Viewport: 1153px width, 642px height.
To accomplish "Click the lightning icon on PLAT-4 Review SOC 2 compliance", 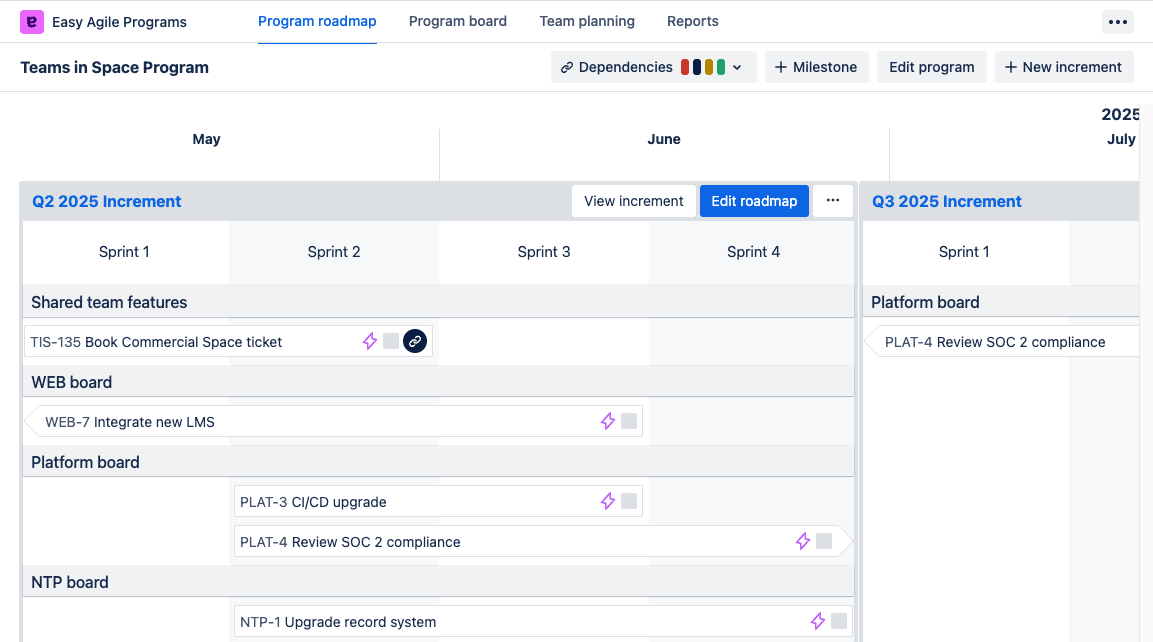I will 802,541.
